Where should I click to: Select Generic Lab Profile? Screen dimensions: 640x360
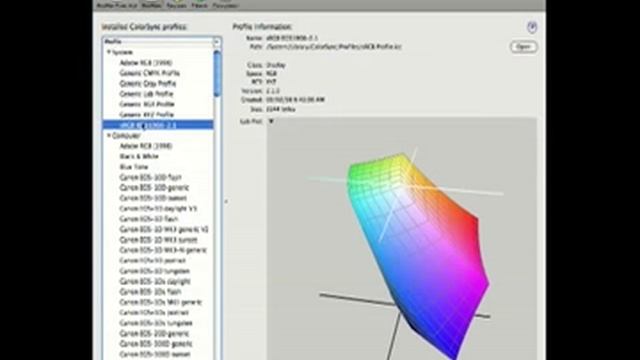point(146,94)
